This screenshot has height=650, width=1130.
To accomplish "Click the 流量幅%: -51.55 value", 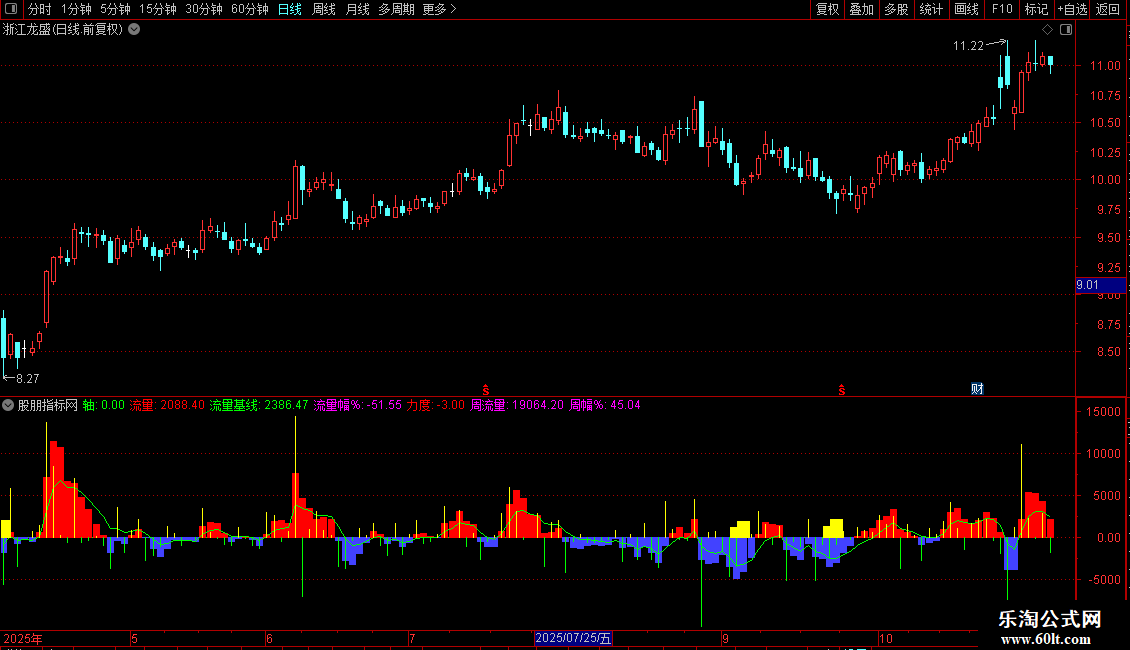I will 357,405.
